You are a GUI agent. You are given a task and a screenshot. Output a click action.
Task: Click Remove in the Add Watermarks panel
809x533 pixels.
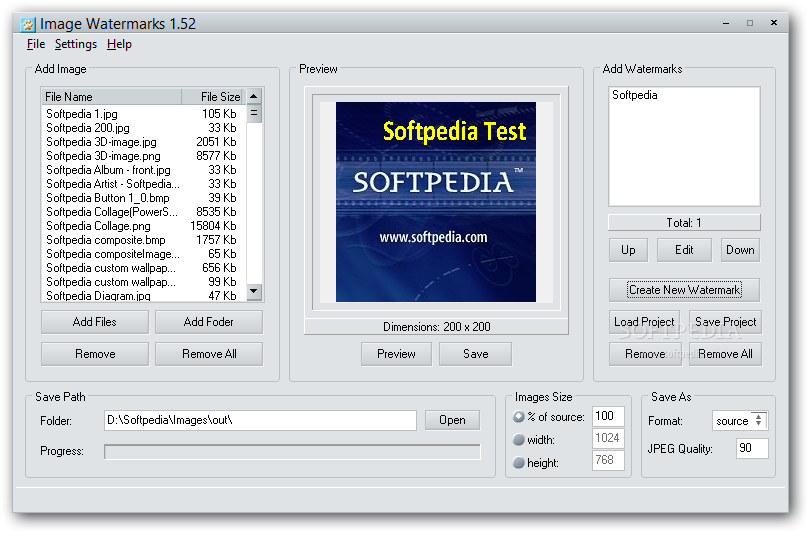645,354
